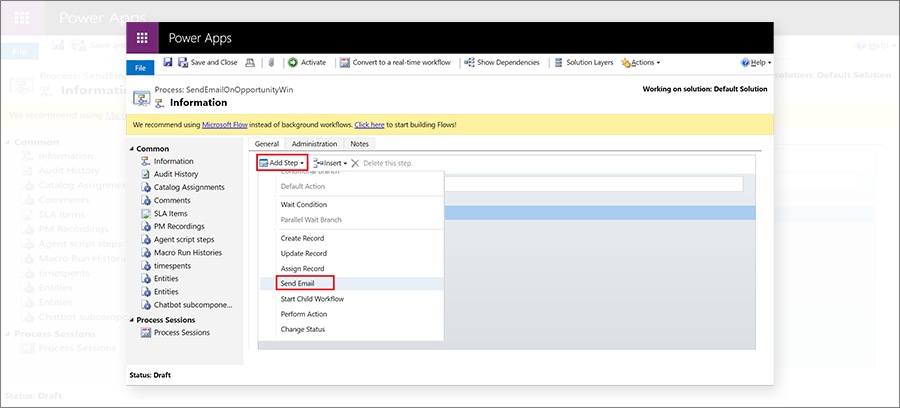900x408 pixels.
Task: Click the Audit History icon
Action: (145, 174)
